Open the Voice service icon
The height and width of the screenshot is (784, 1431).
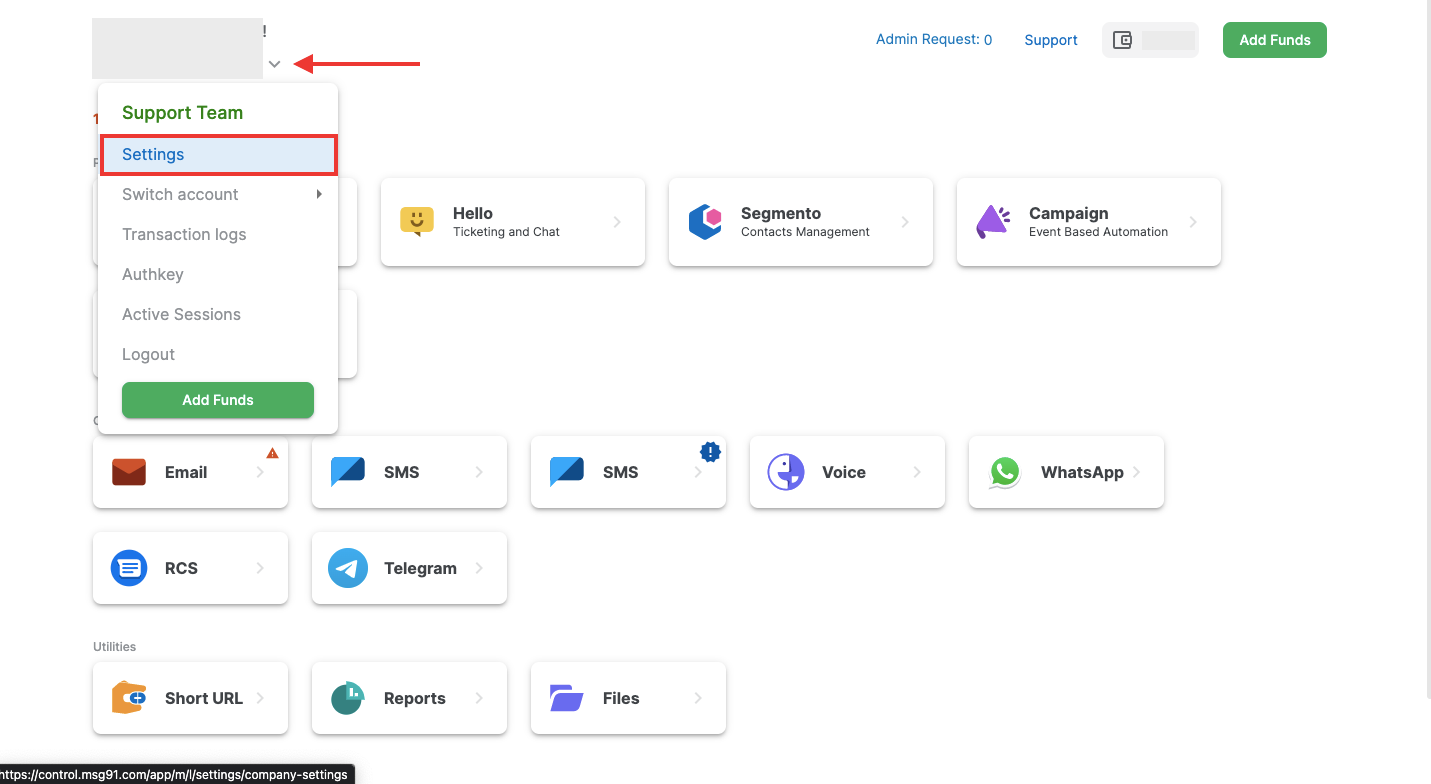point(786,472)
